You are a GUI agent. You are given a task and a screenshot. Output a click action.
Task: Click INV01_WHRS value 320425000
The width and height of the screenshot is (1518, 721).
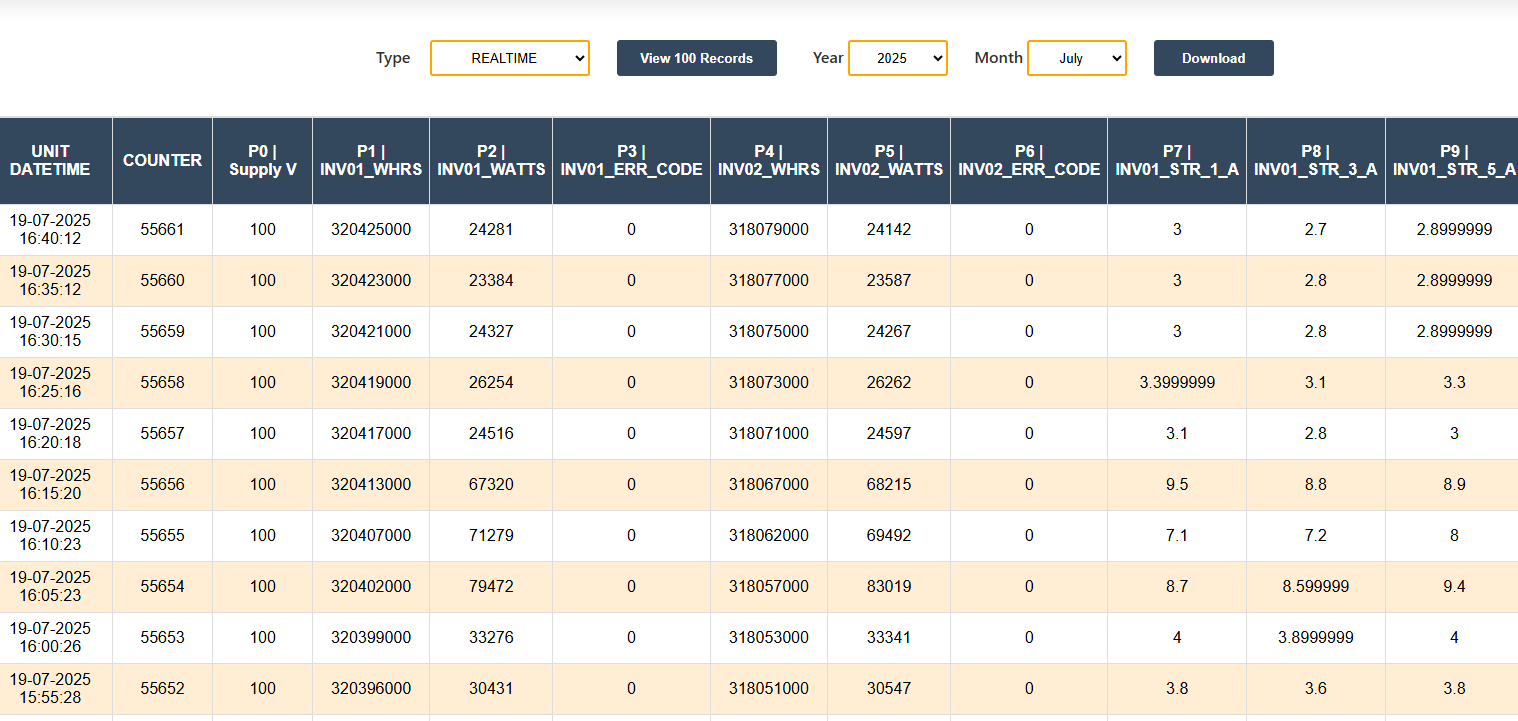coord(371,230)
